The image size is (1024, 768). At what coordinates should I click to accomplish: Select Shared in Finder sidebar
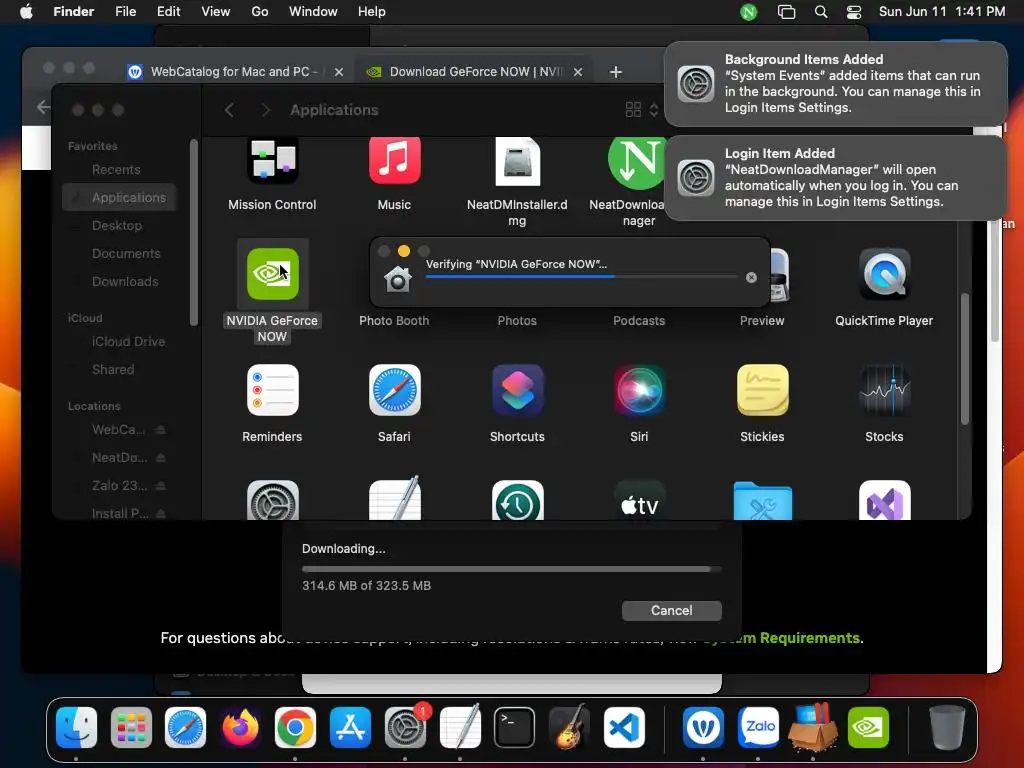pyautogui.click(x=119, y=370)
